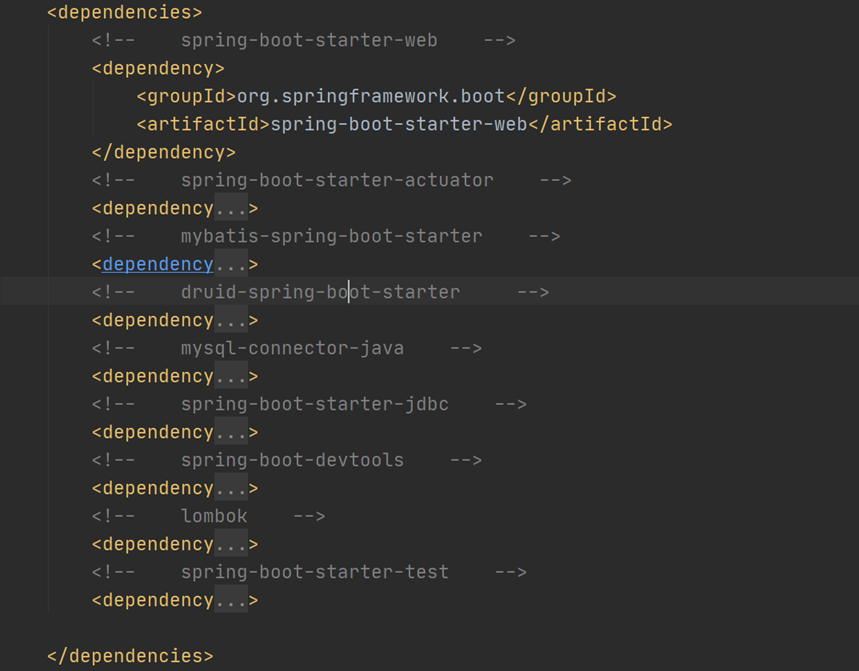Follow the underlined blue dependency link
This screenshot has width=859, height=671.
158,265
